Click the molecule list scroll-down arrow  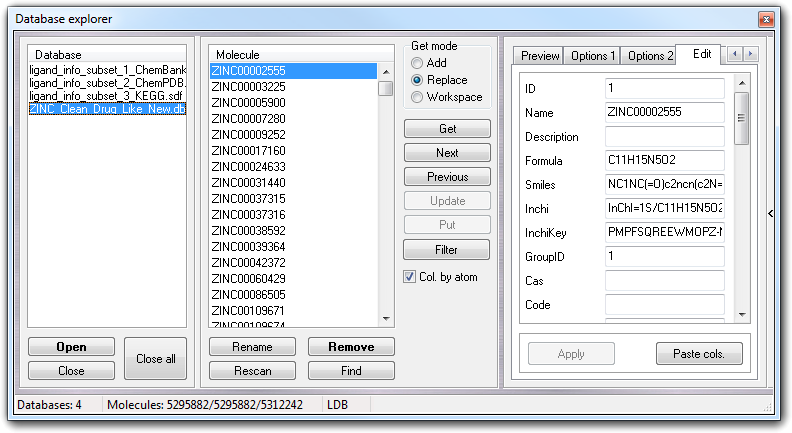(386, 317)
